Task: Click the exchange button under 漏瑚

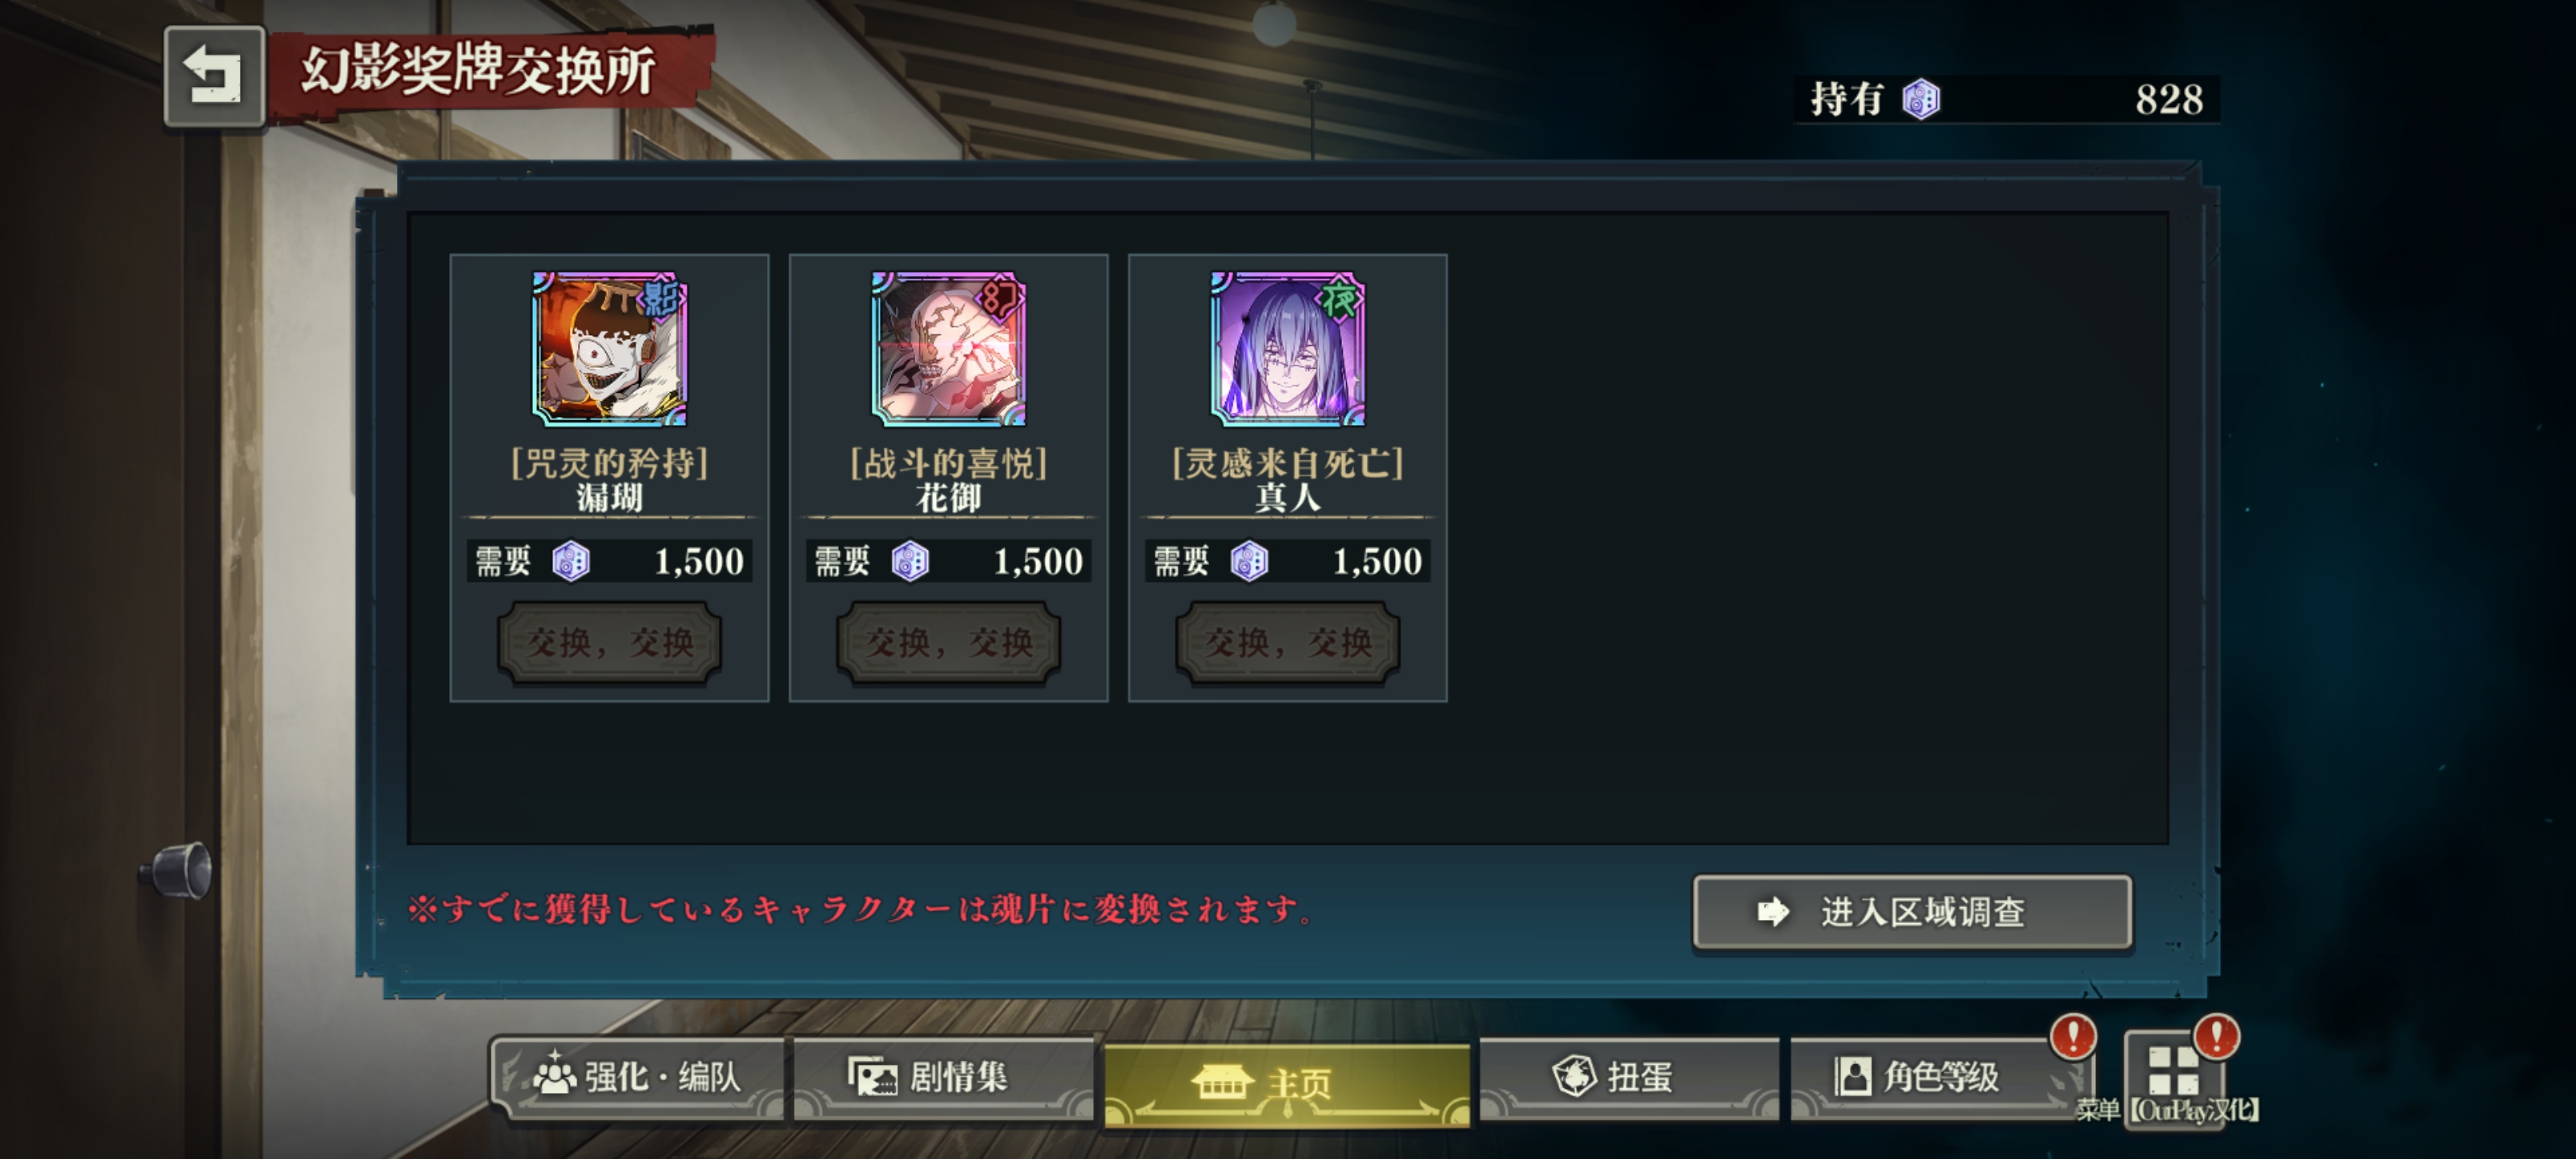Action: [609, 642]
